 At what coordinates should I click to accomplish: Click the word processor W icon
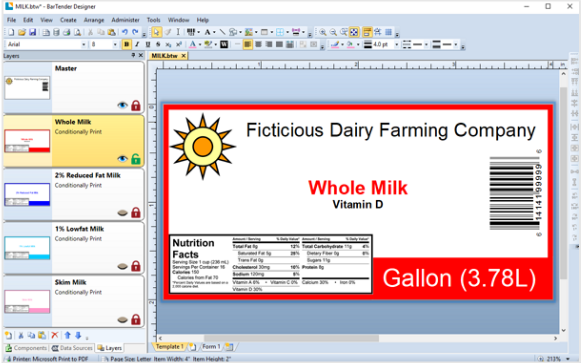224,45
